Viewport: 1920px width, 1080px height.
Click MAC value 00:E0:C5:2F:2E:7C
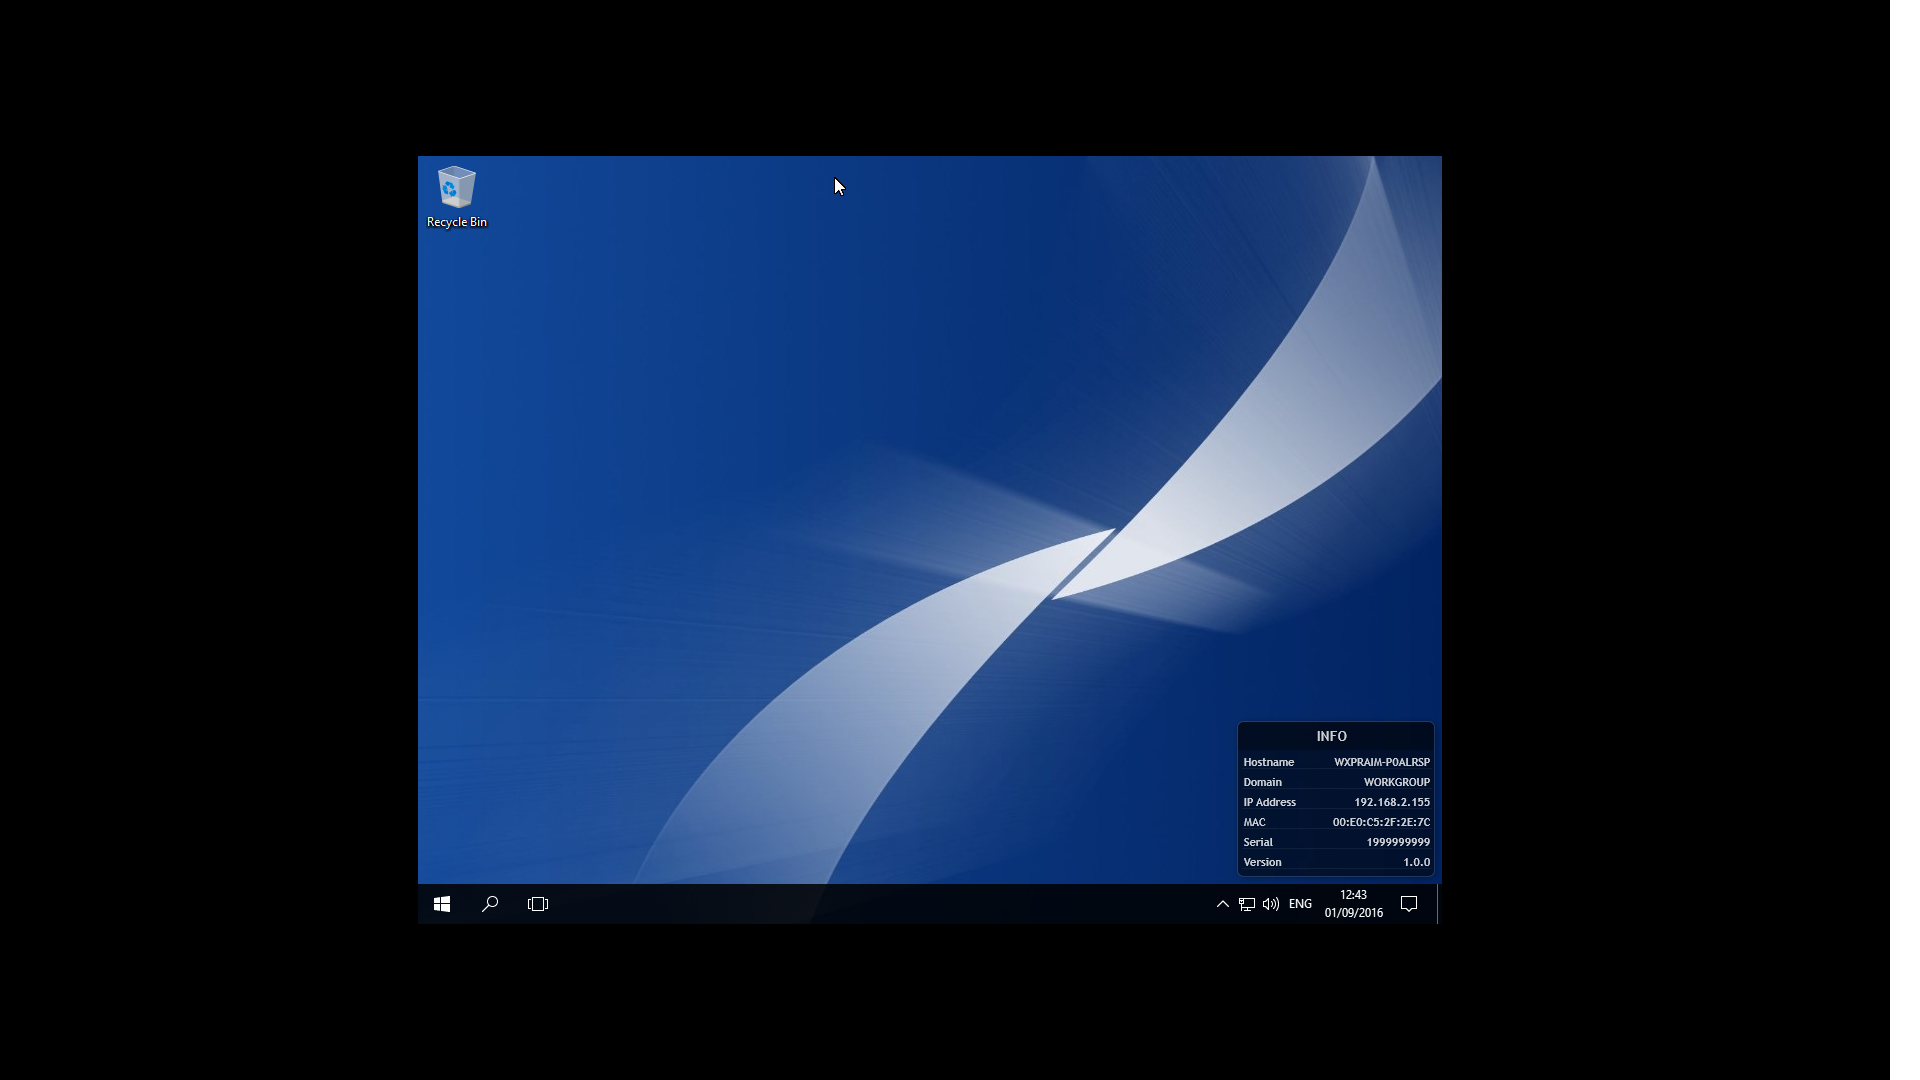[x=1381, y=822]
